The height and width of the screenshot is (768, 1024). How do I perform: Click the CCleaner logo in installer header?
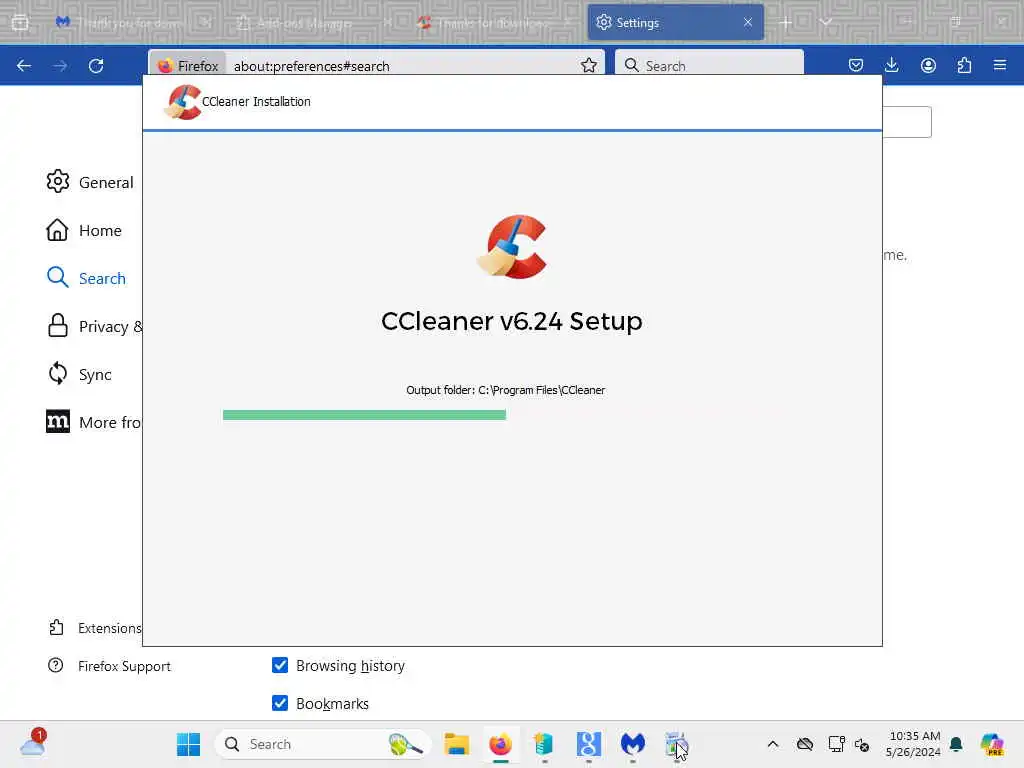pyautogui.click(x=183, y=102)
